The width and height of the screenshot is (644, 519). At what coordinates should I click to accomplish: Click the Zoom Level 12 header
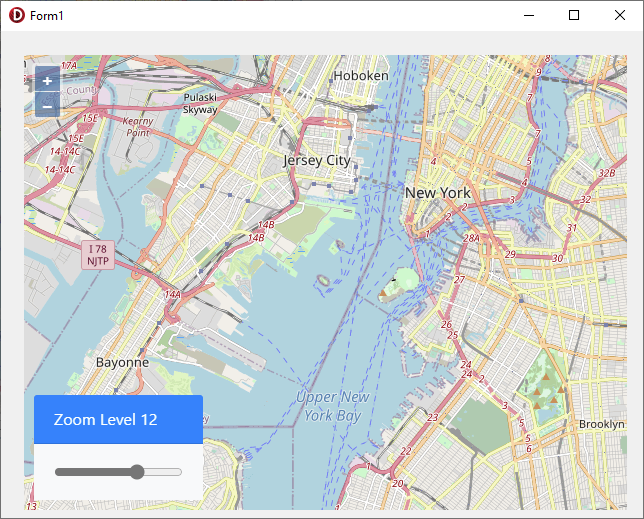(118, 419)
